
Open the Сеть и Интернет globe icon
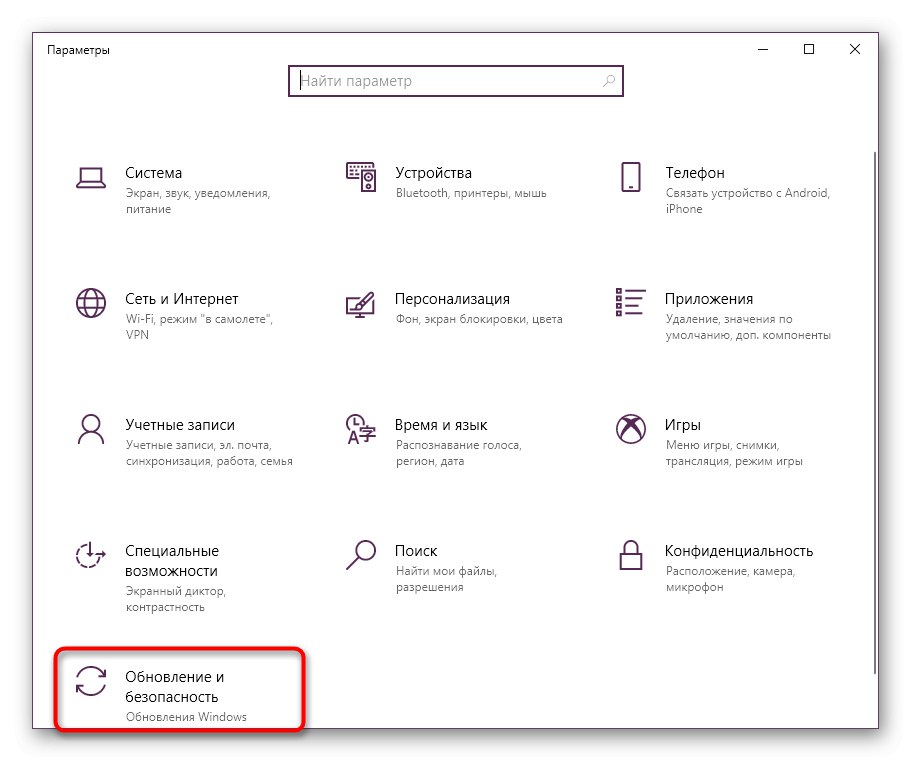(91, 302)
